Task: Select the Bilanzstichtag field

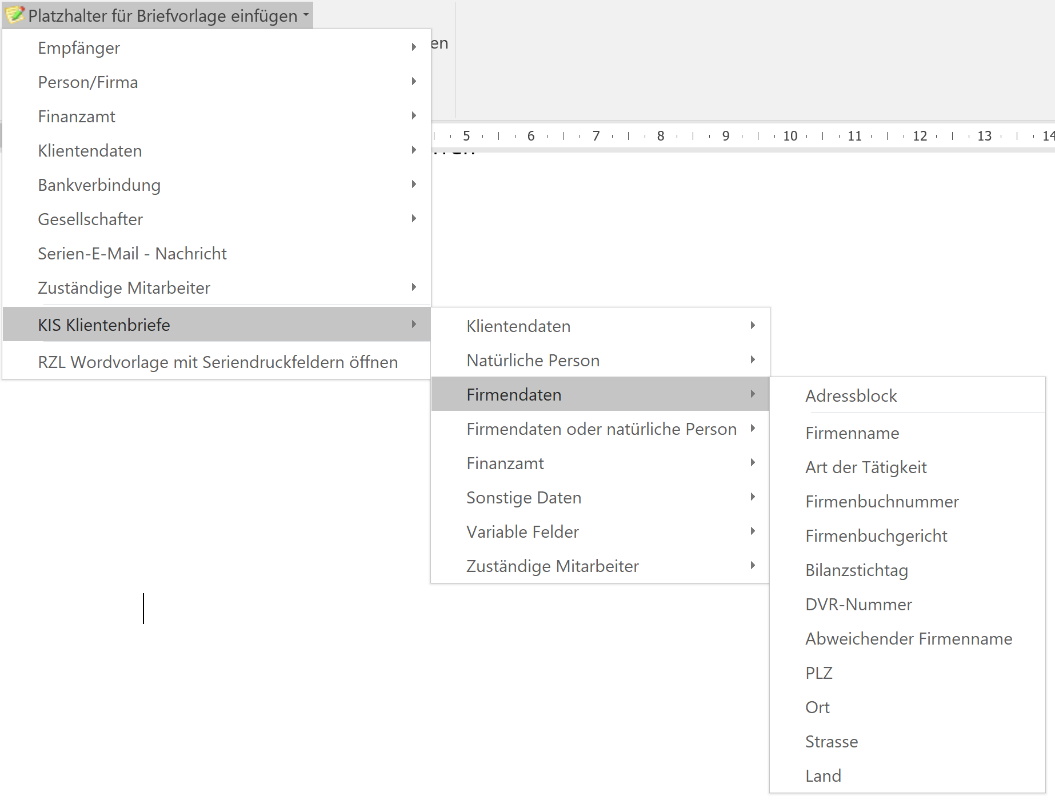Action: click(856, 570)
